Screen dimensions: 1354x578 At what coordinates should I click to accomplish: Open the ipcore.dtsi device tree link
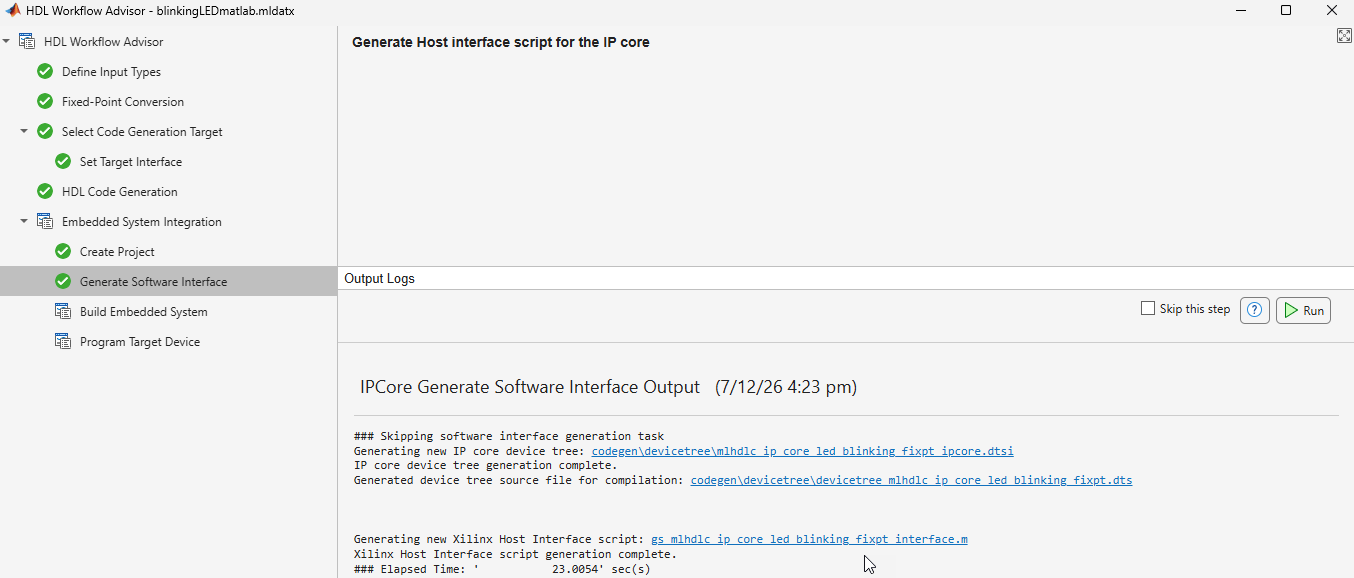point(802,451)
